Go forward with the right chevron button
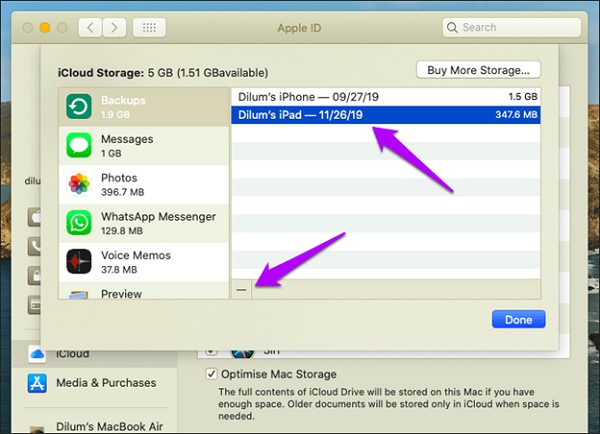 click(x=112, y=28)
